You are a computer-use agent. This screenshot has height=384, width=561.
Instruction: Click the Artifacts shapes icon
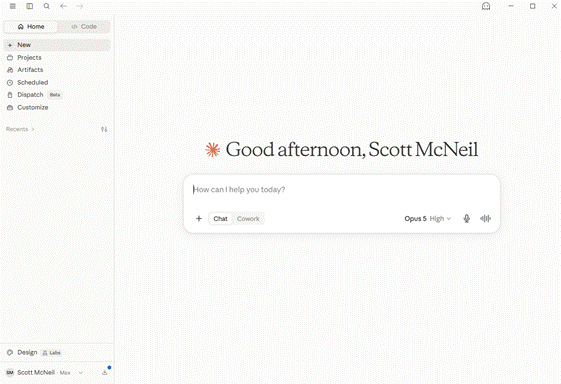(10, 70)
